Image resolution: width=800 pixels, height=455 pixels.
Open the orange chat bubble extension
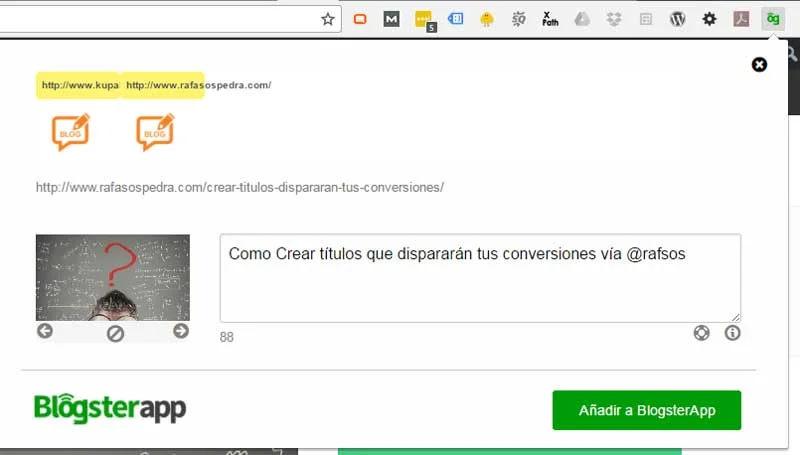point(360,19)
